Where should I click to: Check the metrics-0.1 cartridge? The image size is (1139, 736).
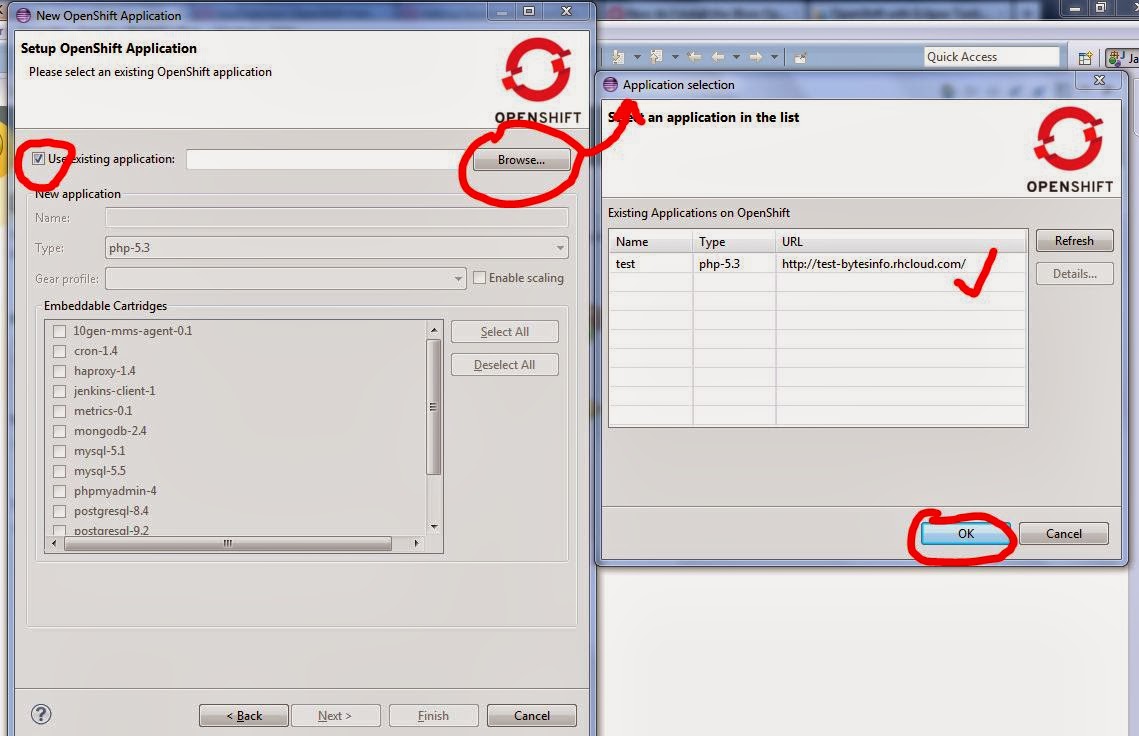60,411
